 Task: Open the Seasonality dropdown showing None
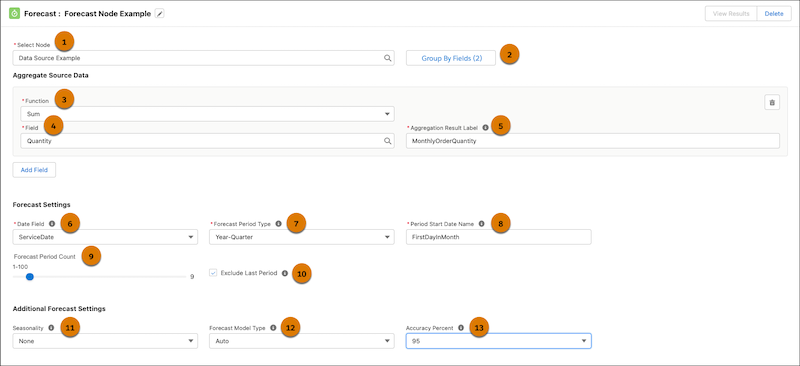(x=105, y=341)
